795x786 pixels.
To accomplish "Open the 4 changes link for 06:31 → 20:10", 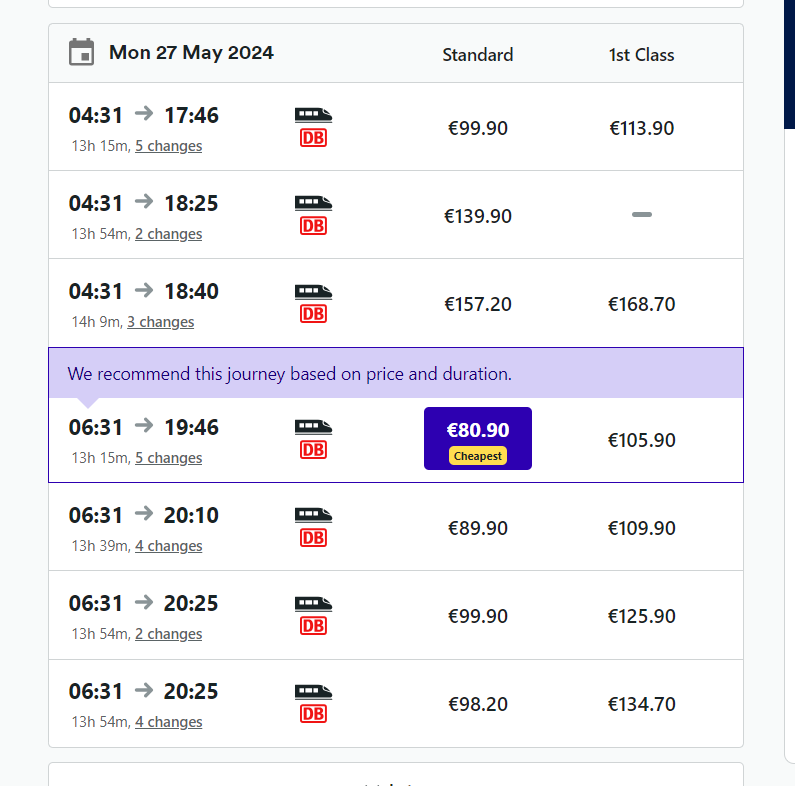I will 168,546.
